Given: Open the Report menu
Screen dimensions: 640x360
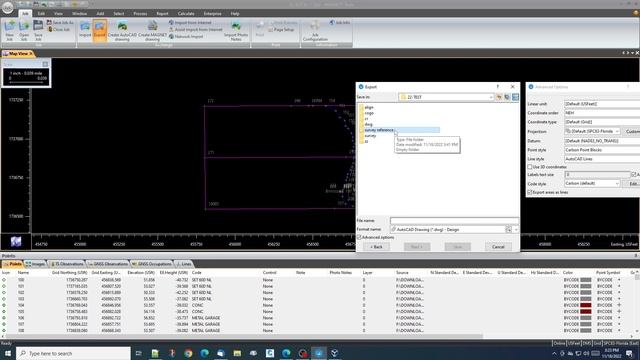Looking at the screenshot, I should (162, 13).
